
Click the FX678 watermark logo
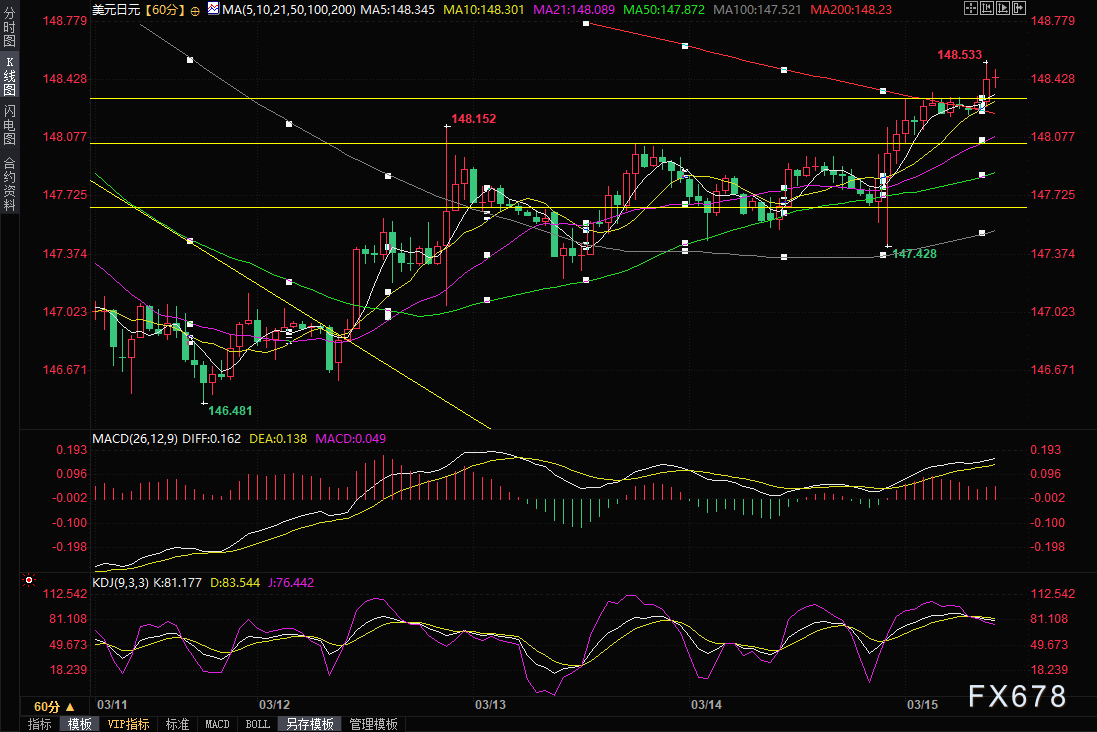pyautogui.click(x=1017, y=696)
